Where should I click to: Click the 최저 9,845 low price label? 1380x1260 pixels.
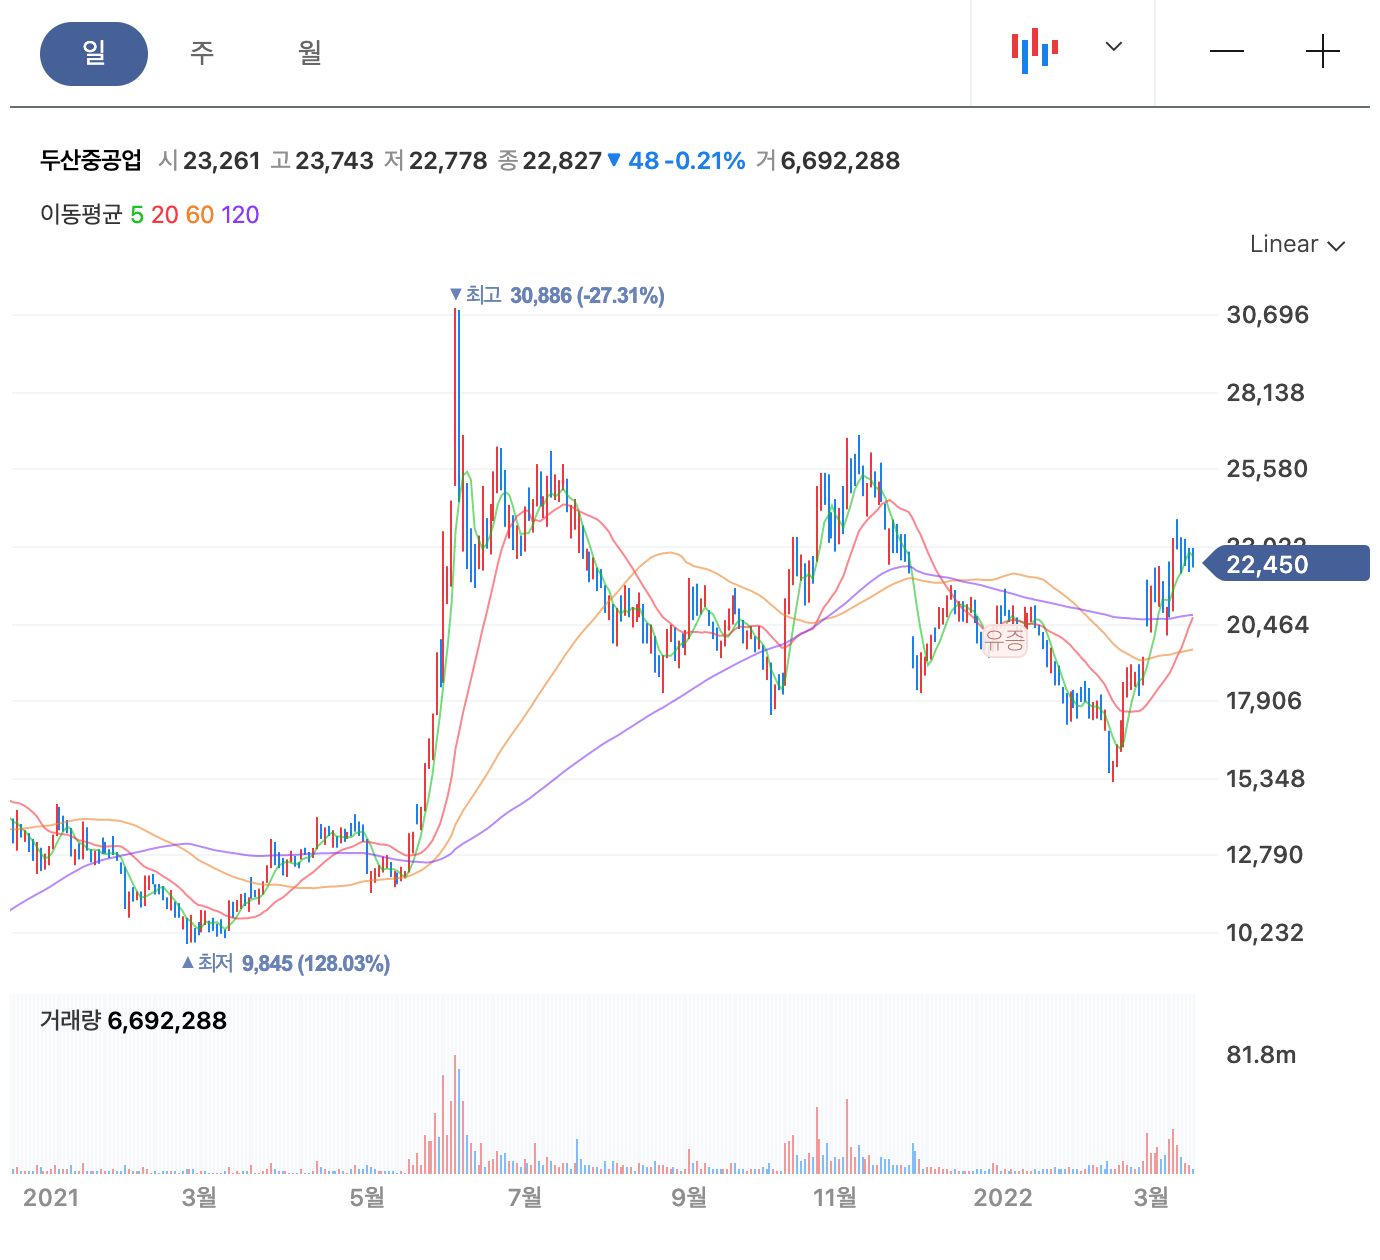click(x=286, y=964)
